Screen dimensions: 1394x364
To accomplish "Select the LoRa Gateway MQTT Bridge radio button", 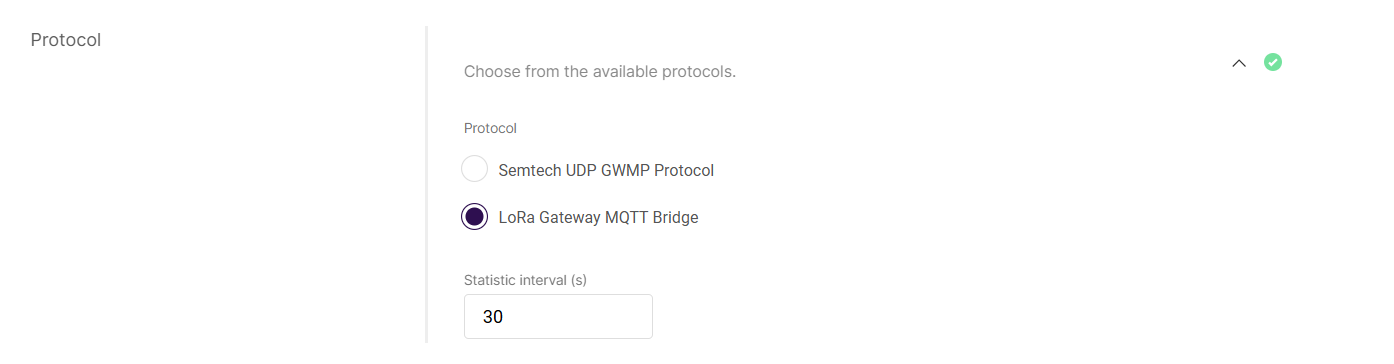I will pos(474,217).
